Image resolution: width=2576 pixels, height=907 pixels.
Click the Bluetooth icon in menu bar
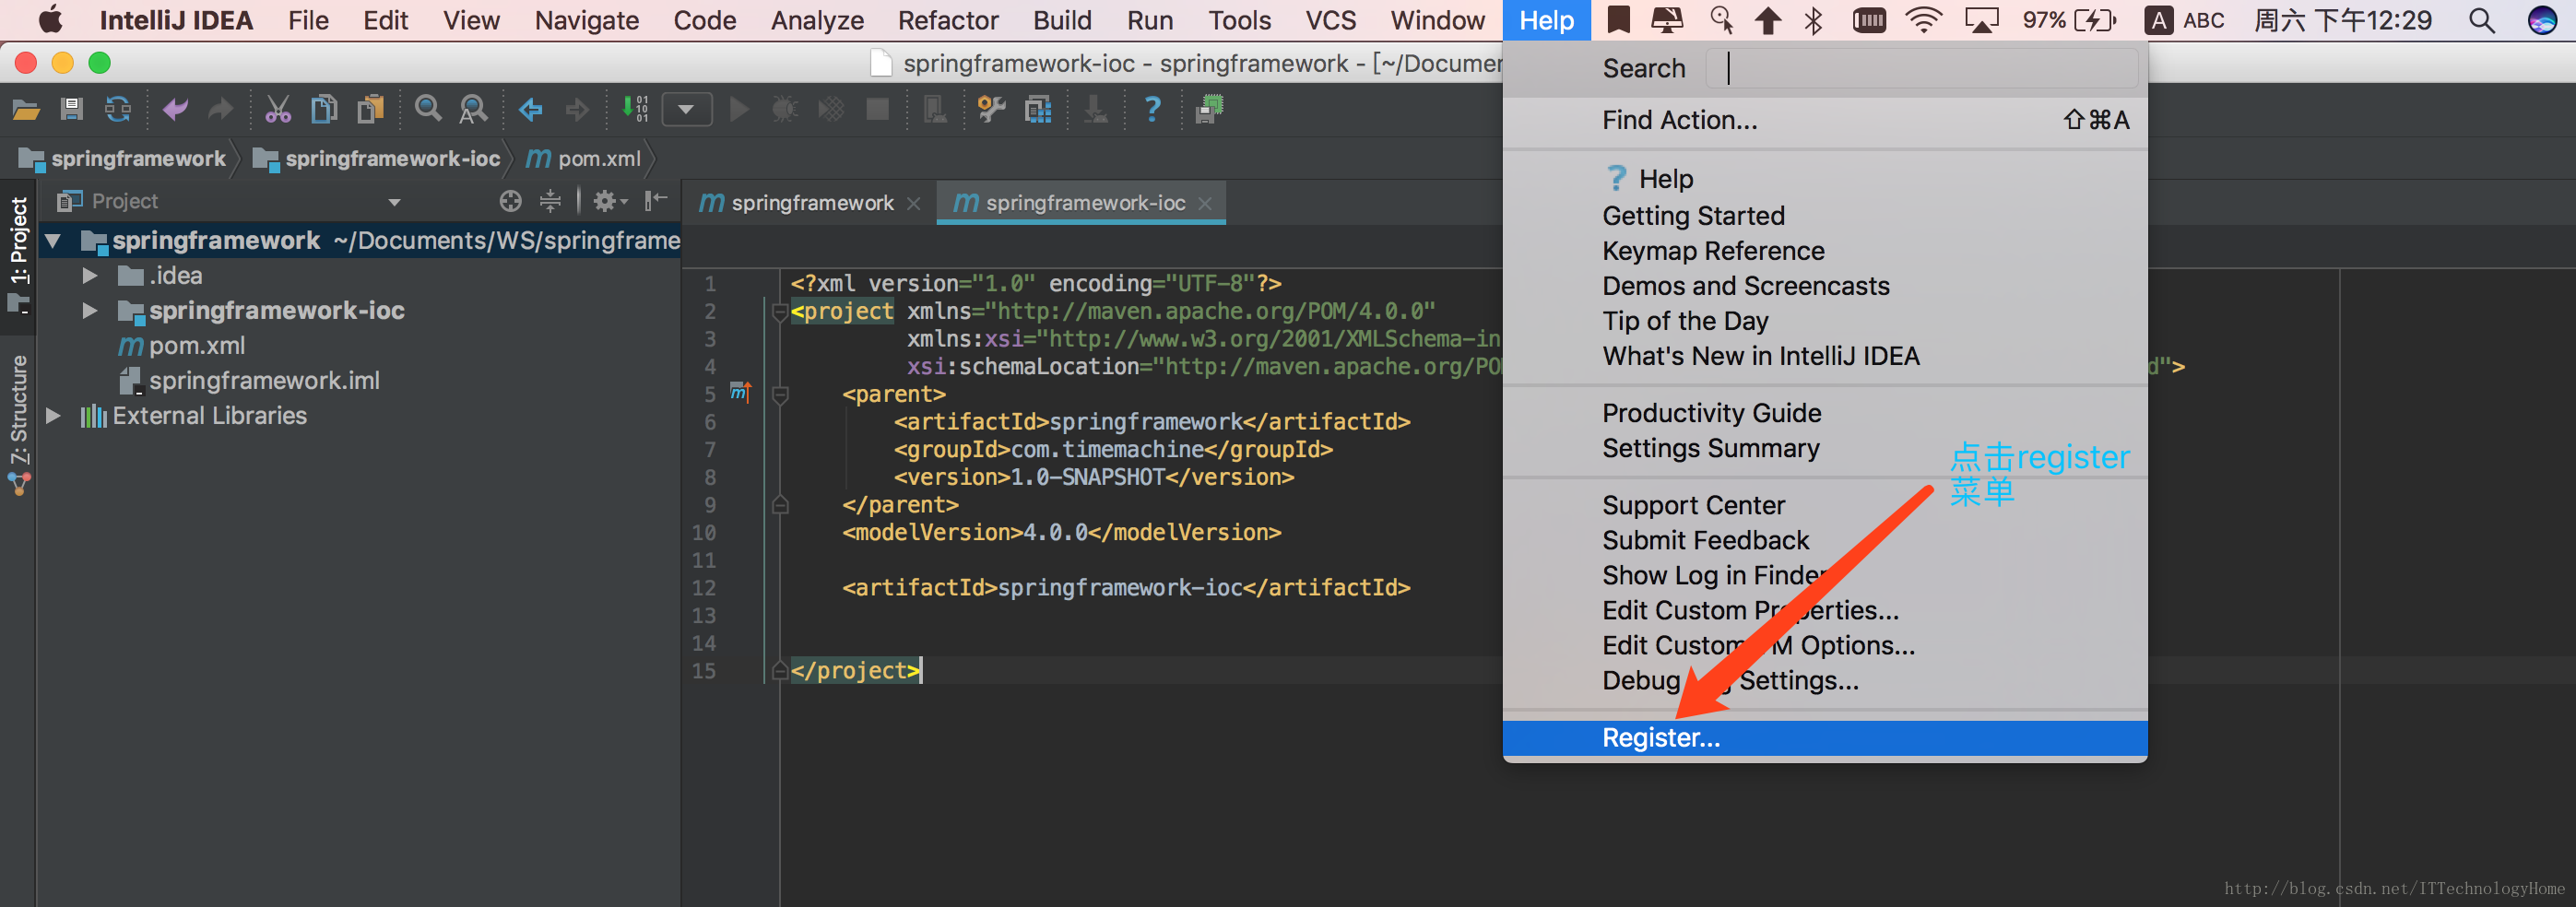pyautogui.click(x=1813, y=20)
